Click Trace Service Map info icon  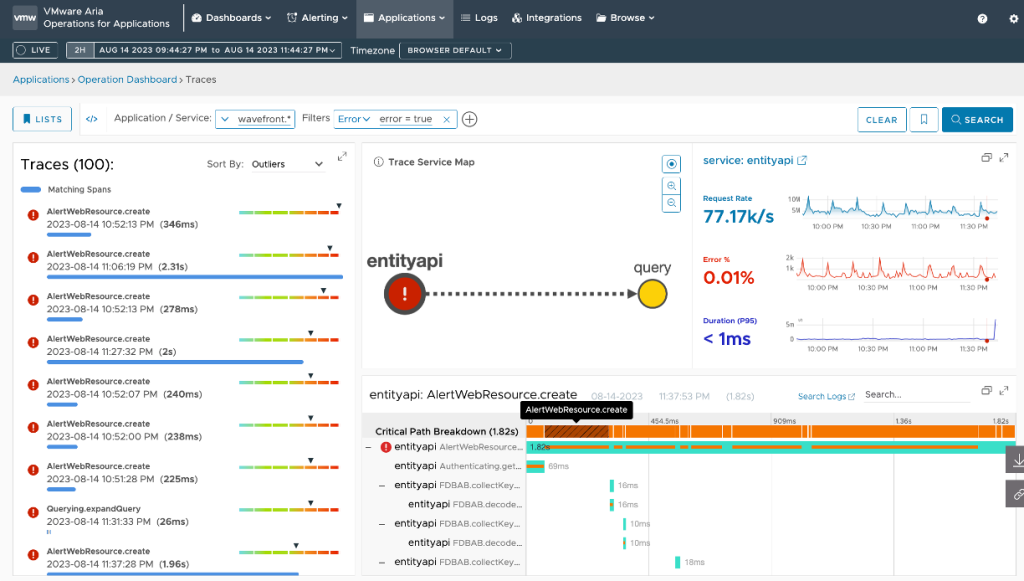(x=378, y=162)
